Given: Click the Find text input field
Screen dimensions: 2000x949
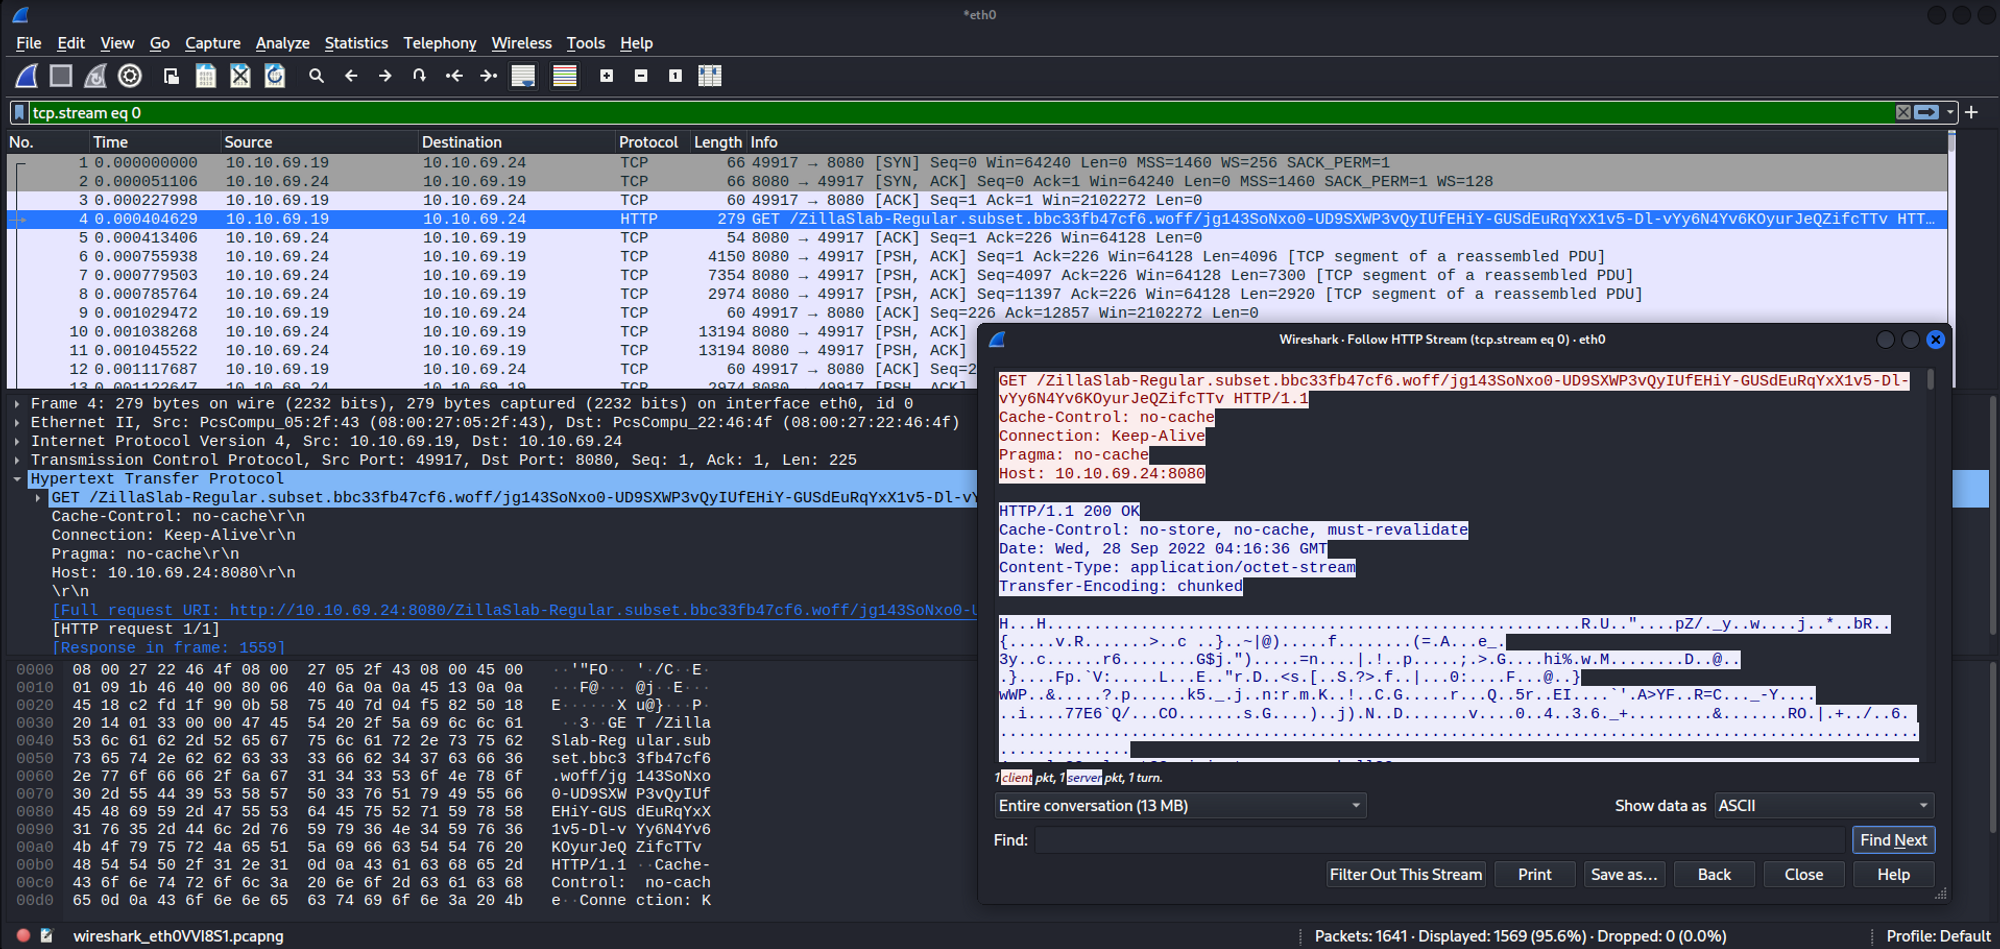Looking at the screenshot, I should click(x=1439, y=840).
